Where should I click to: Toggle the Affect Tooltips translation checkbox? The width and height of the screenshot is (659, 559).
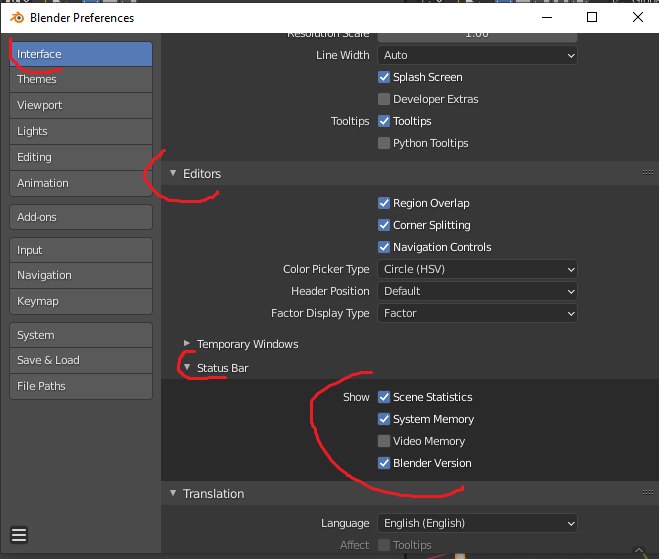click(384, 545)
